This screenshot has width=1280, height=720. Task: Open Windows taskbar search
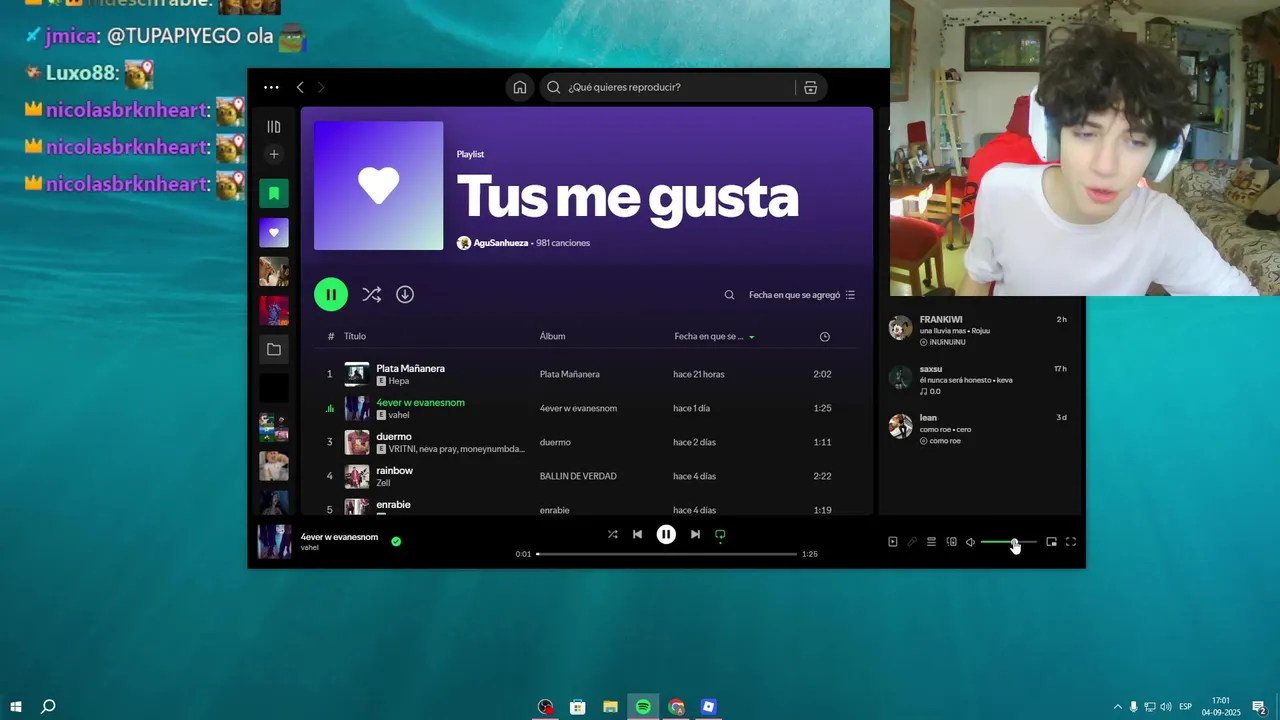(48, 707)
